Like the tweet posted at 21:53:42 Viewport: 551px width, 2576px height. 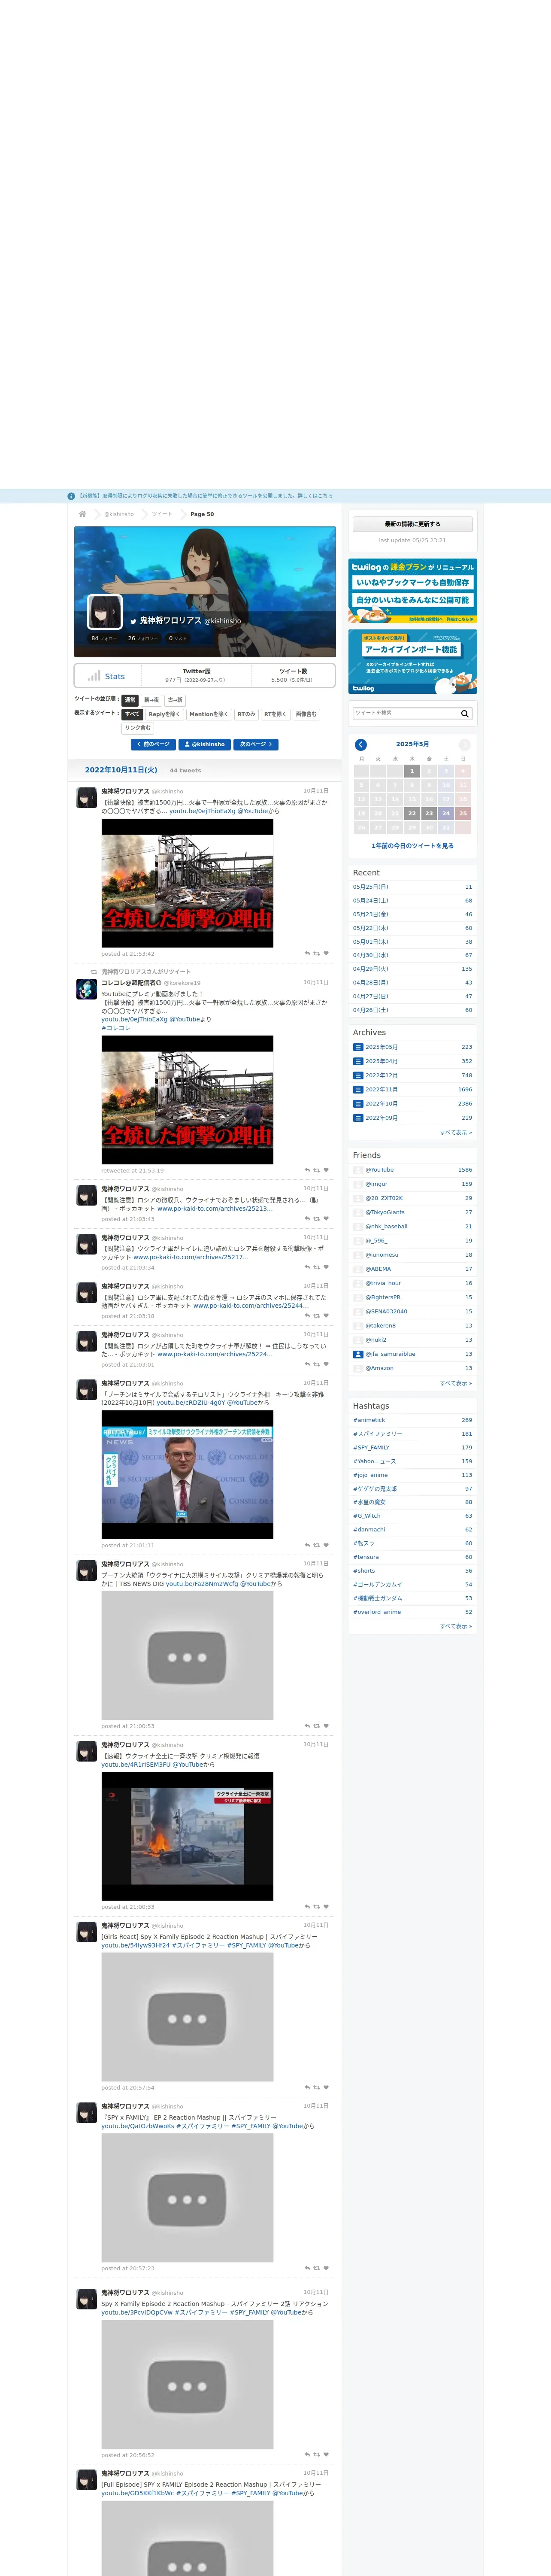tap(326, 953)
